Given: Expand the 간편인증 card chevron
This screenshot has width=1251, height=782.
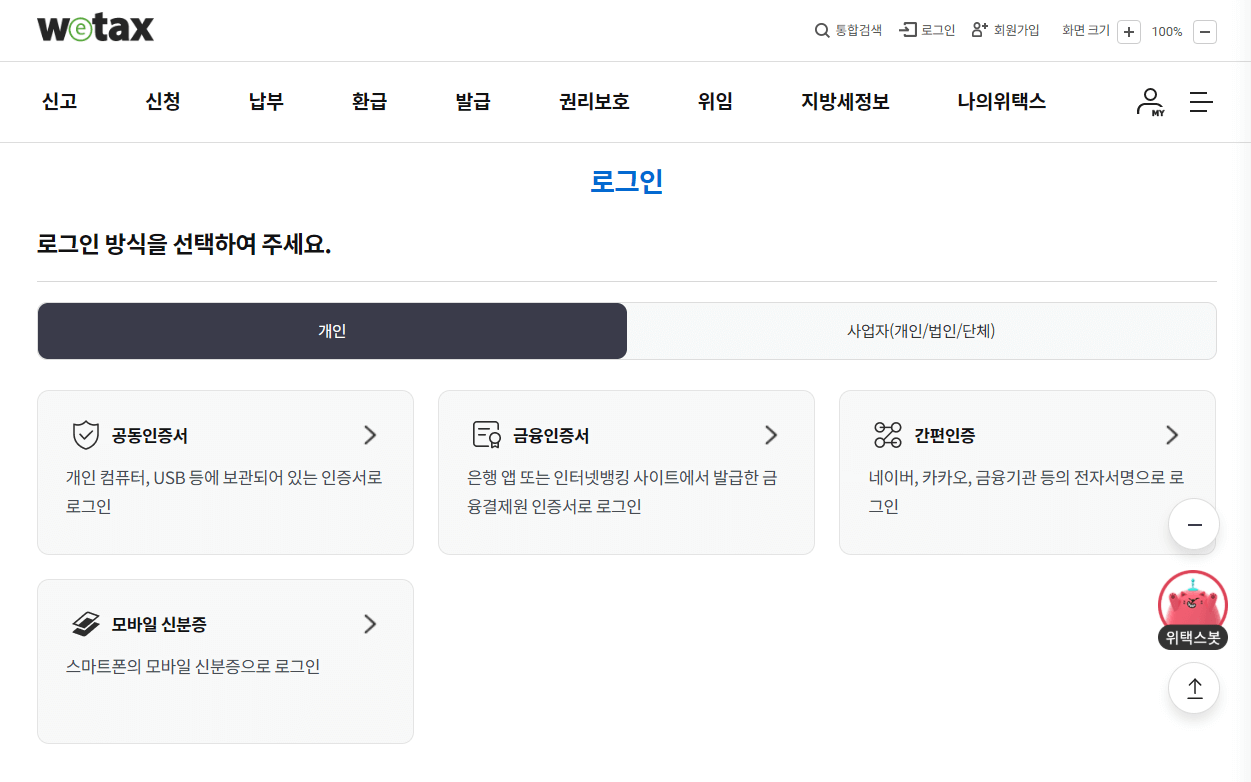Looking at the screenshot, I should [x=1171, y=435].
